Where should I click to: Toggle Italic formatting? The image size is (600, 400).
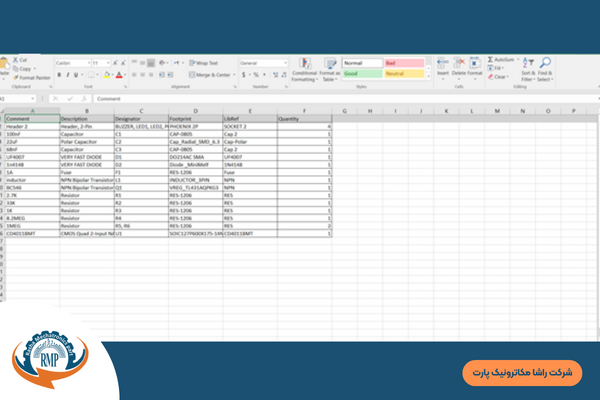tap(68, 74)
